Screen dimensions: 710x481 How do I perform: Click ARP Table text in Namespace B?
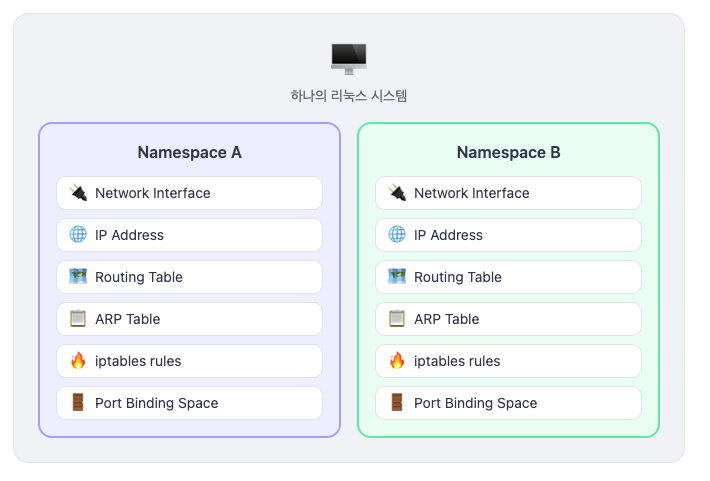(x=446, y=319)
